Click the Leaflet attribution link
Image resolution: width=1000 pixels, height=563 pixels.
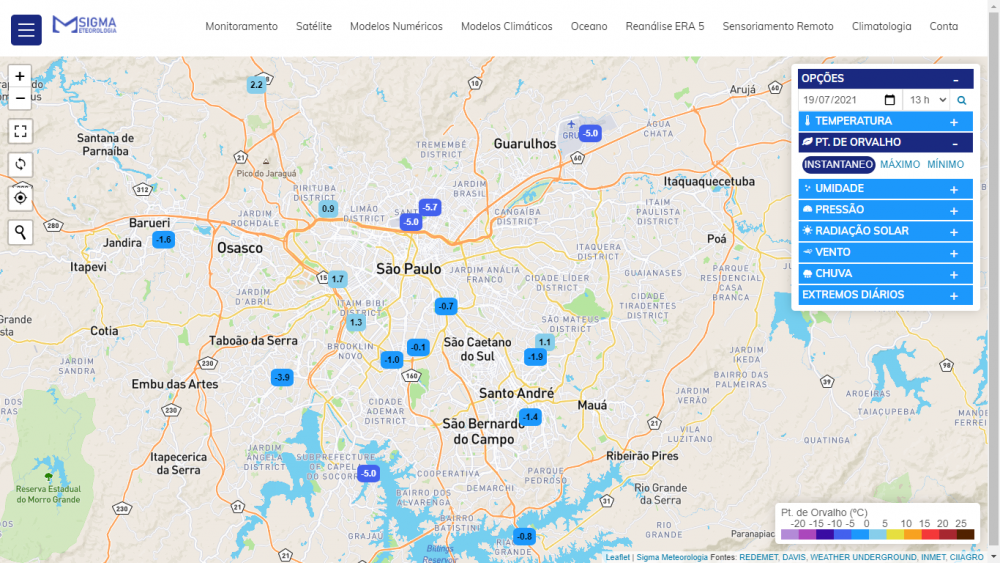coord(617,557)
